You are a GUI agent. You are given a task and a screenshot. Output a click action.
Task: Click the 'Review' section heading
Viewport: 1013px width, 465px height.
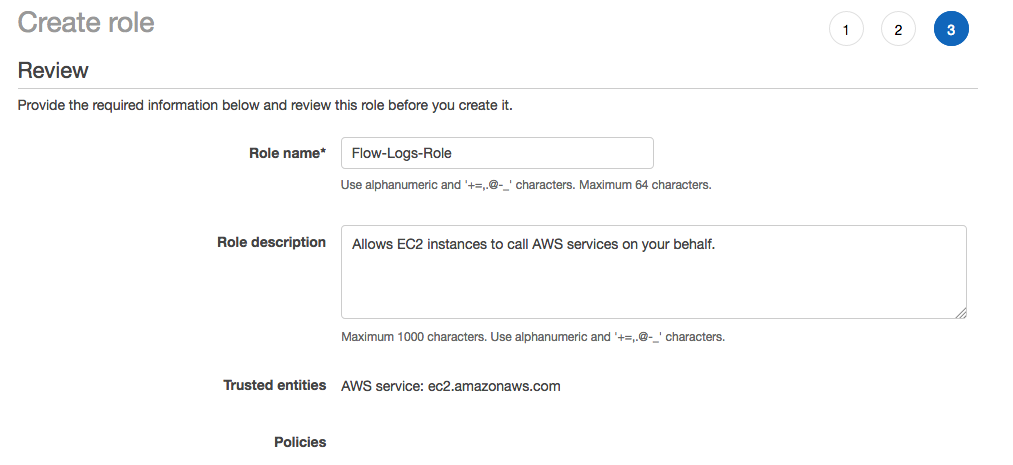(x=53, y=70)
